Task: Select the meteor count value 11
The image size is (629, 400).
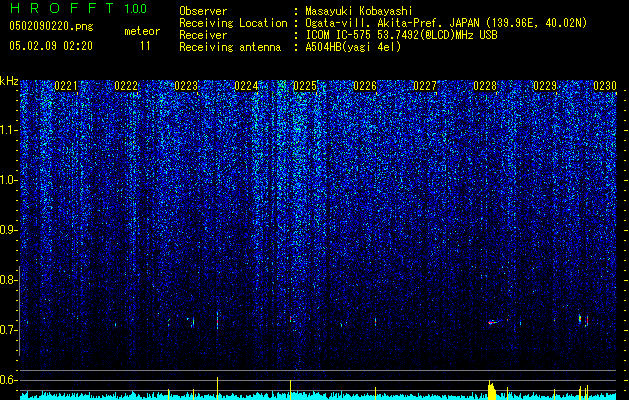Action: tap(145, 46)
